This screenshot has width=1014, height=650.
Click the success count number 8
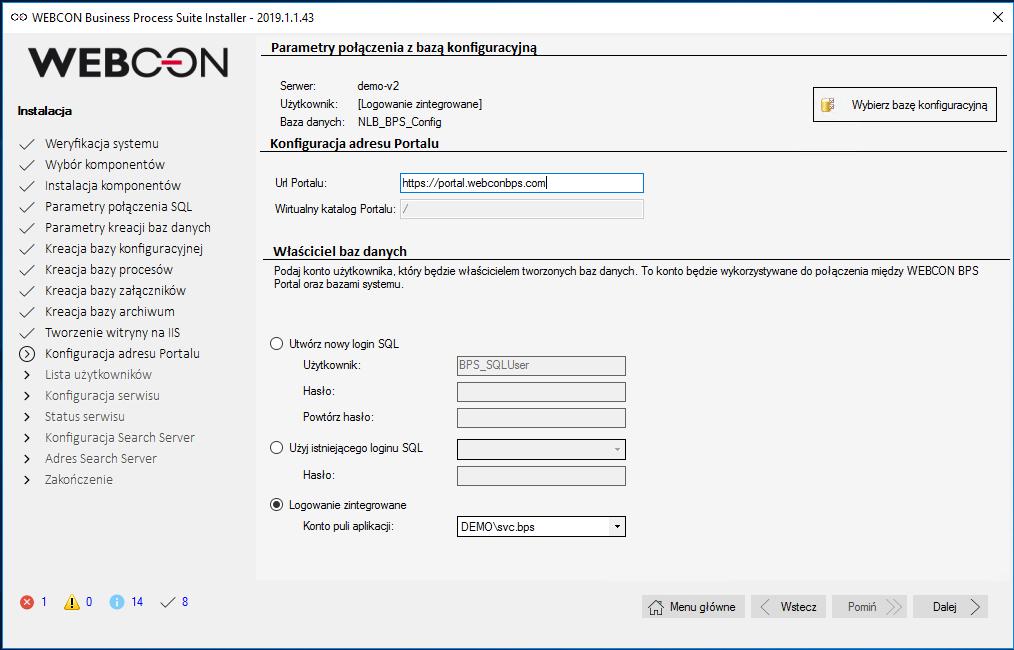tap(185, 602)
